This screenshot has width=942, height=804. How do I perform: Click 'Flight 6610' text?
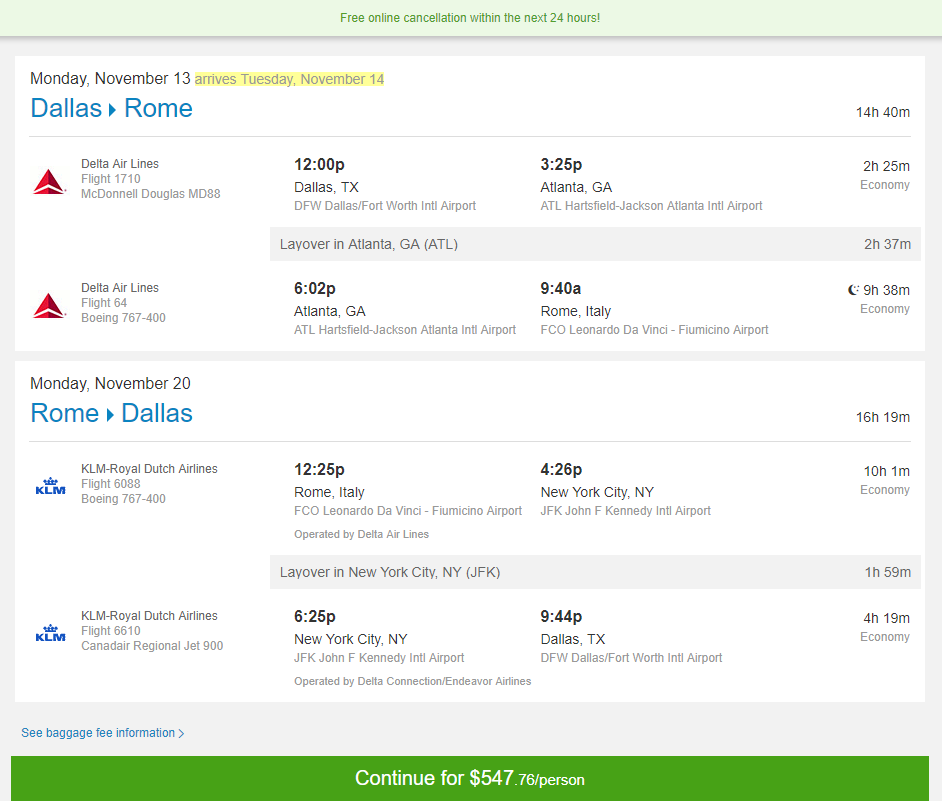[111, 631]
